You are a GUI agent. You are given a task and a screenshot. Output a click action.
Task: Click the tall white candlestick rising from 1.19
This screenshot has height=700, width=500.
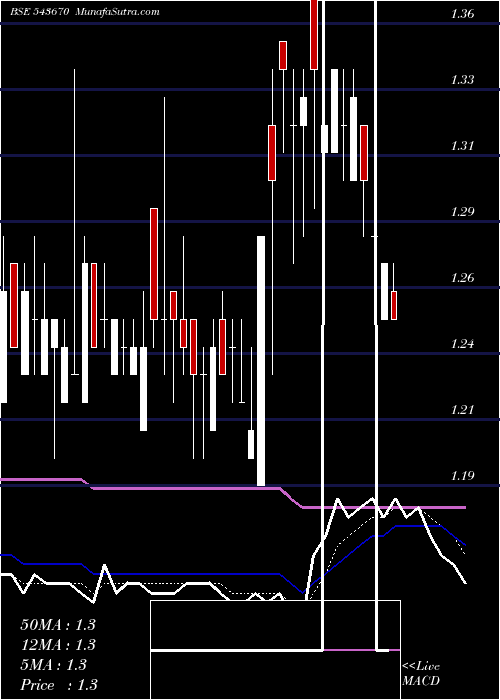pyautogui.click(x=261, y=361)
